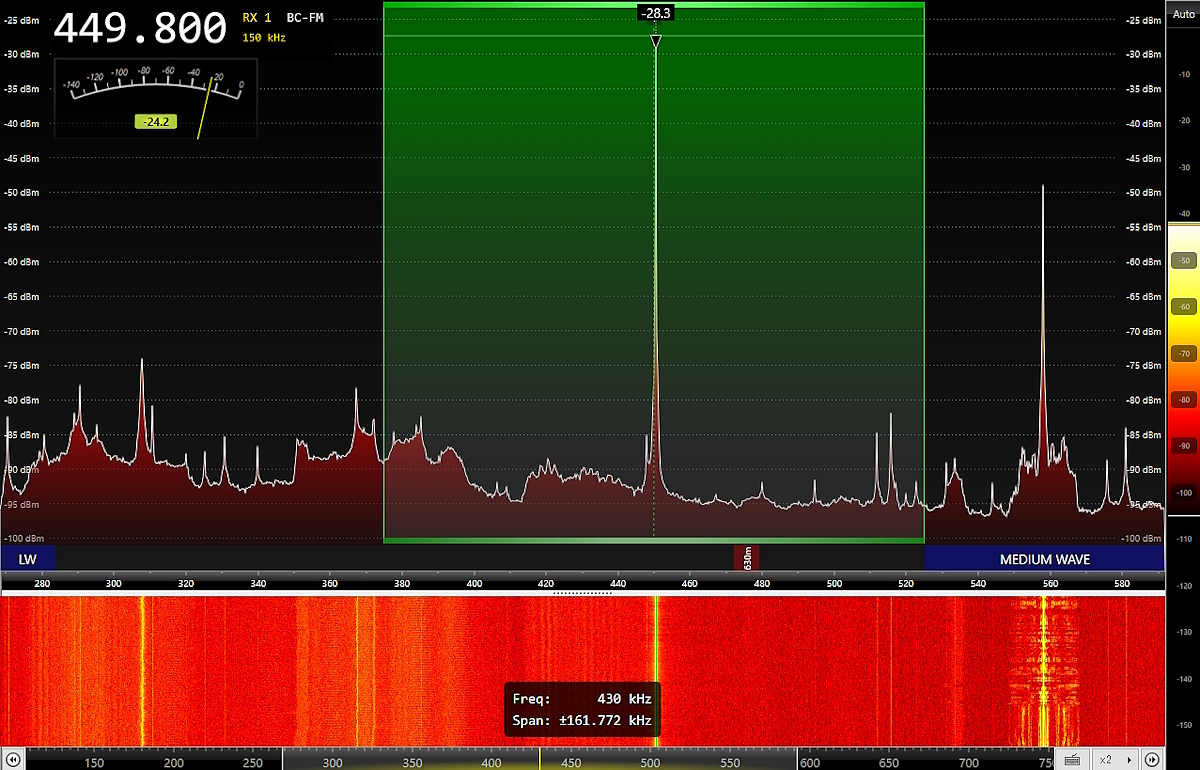Click the tuning marker triangle above the peak
The height and width of the screenshot is (770, 1200).
tap(655, 42)
